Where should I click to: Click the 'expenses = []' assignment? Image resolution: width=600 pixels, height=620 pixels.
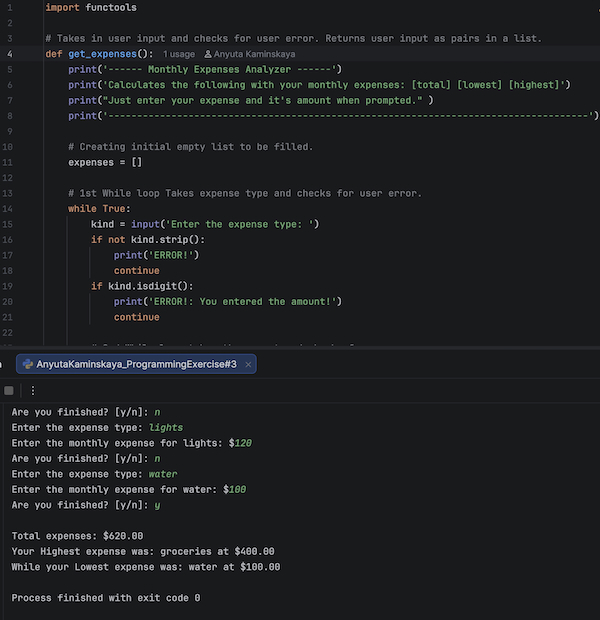[x=105, y=163]
